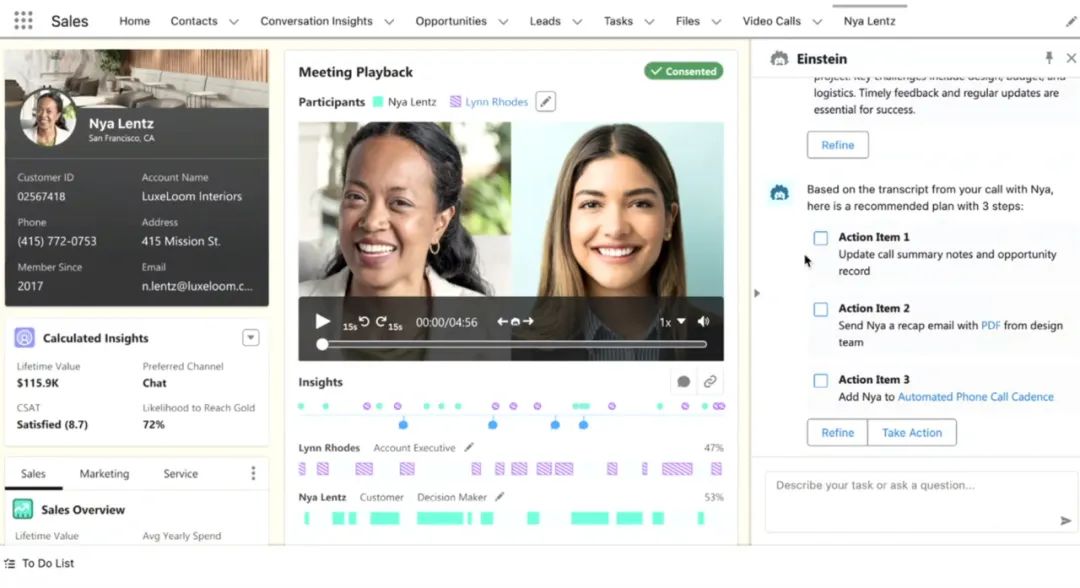Expand Contacts tab dropdown chevron
1080x588 pixels.
[x=234, y=22]
